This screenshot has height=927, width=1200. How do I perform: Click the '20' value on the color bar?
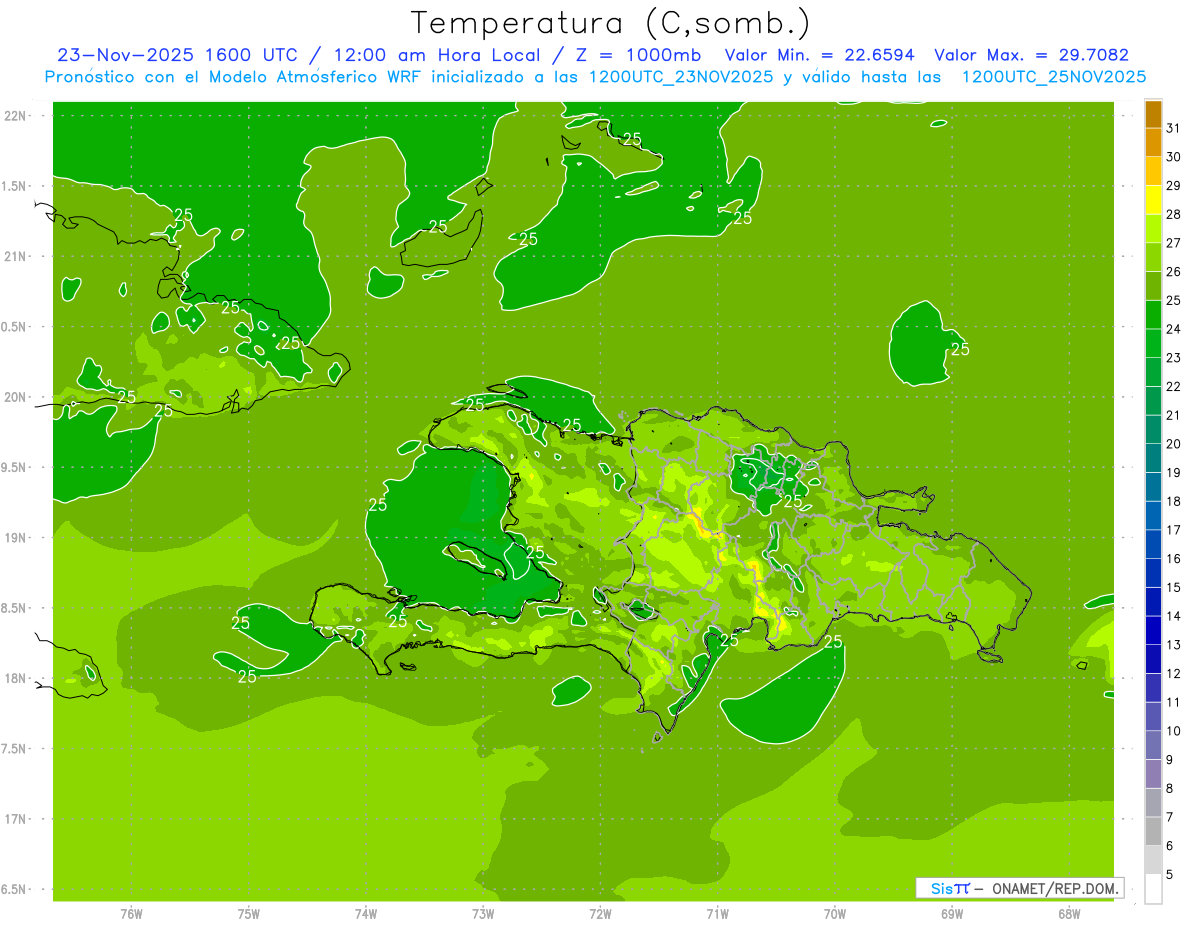point(1173,444)
